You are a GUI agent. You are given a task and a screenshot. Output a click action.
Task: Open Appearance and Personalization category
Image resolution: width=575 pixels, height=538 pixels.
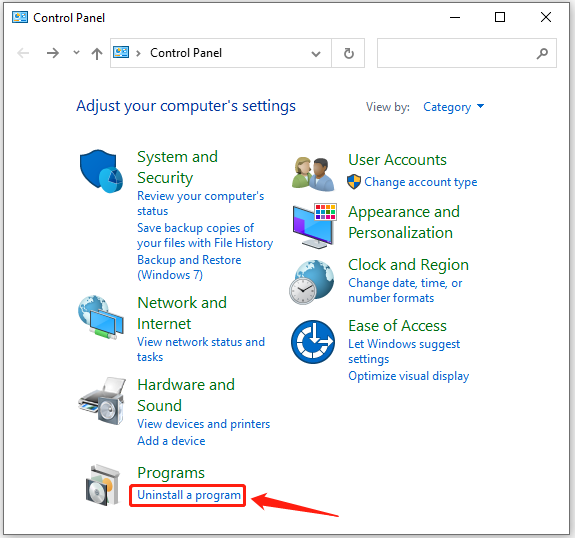pyautogui.click(x=404, y=222)
